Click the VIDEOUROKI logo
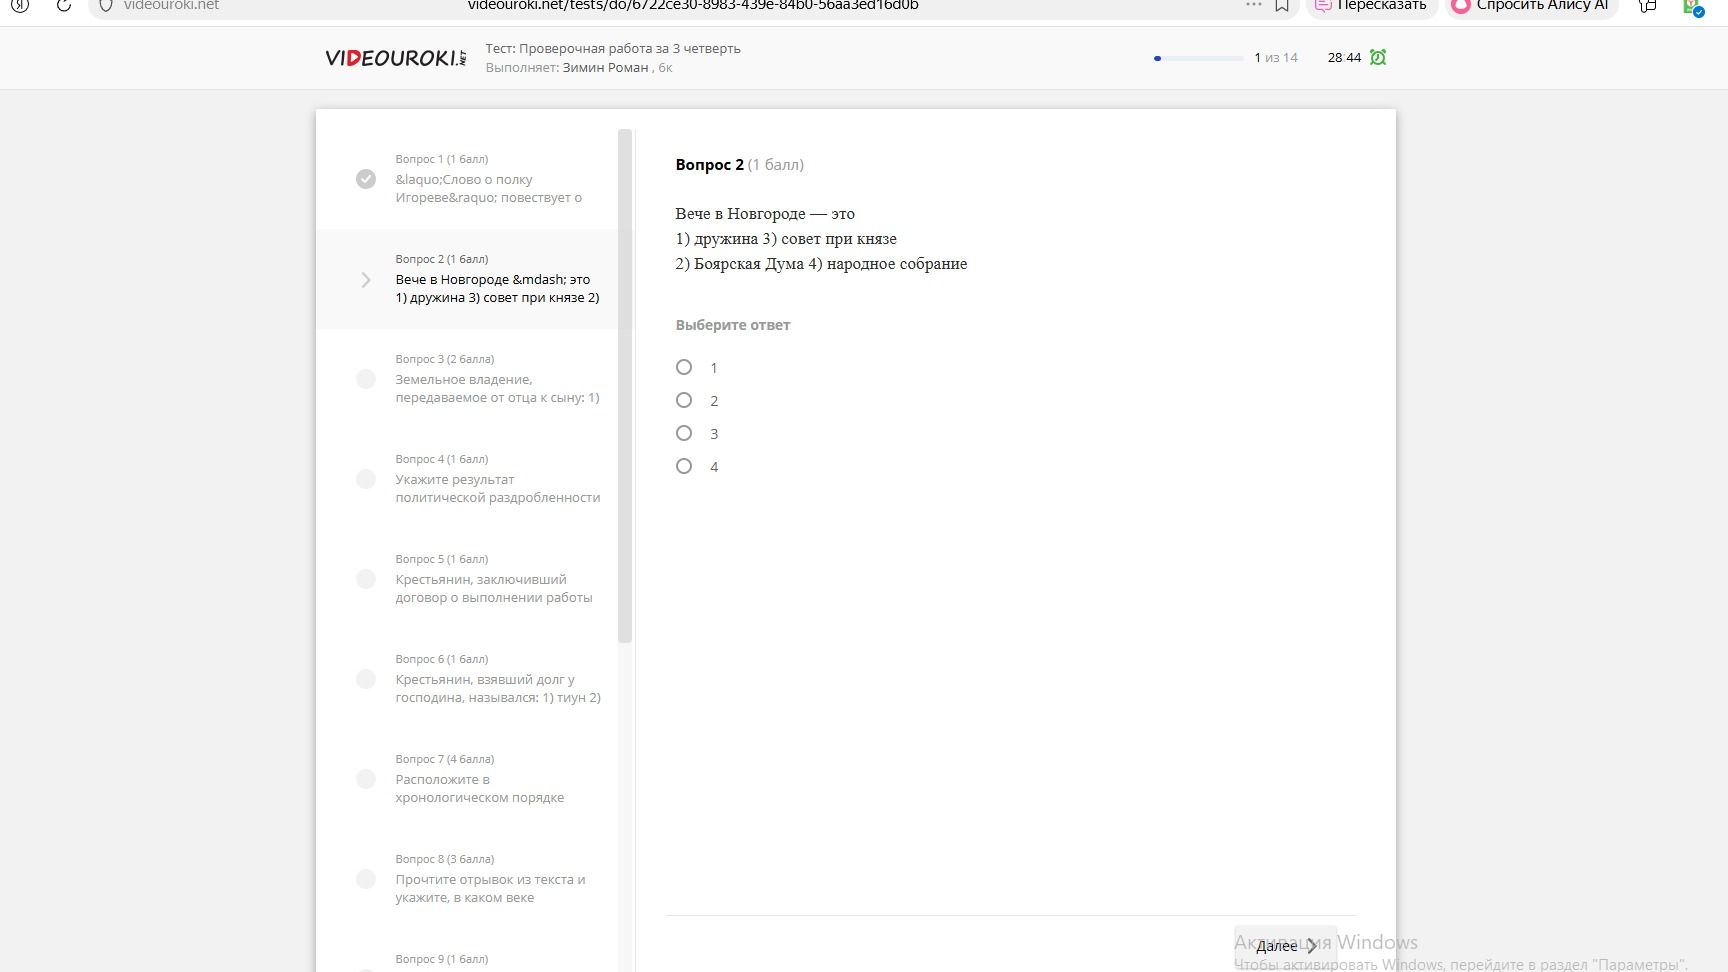Viewport: 1728px width, 972px height. click(396, 58)
